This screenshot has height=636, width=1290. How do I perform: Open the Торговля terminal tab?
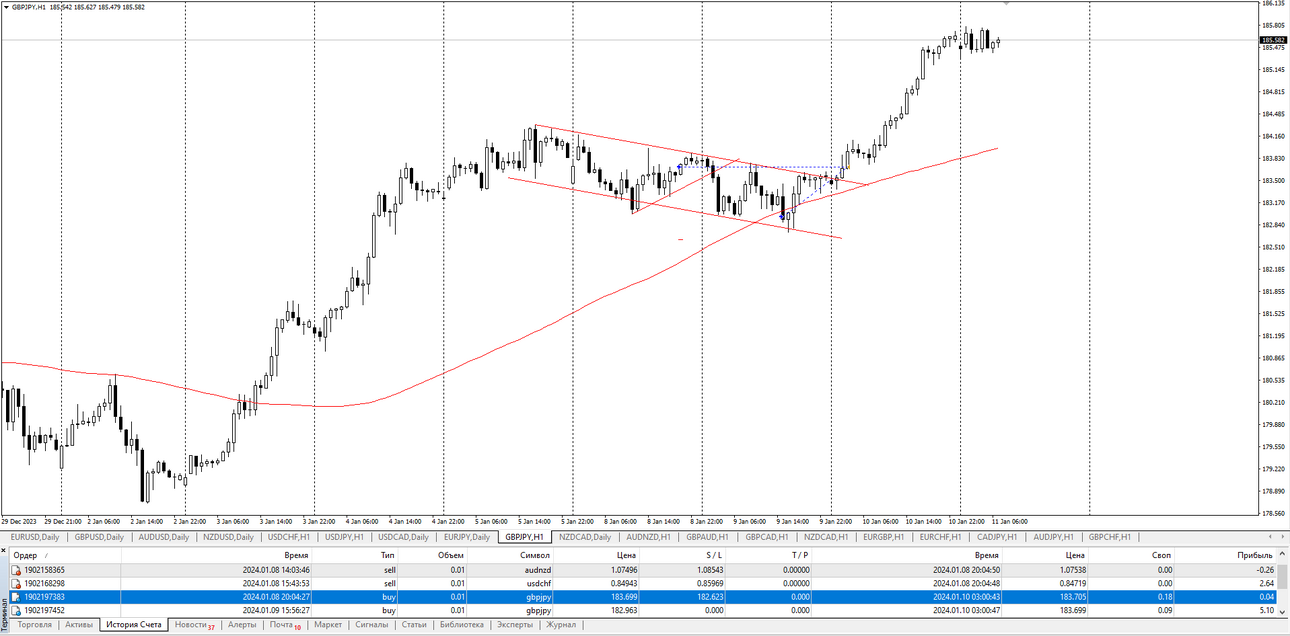pyautogui.click(x=35, y=625)
